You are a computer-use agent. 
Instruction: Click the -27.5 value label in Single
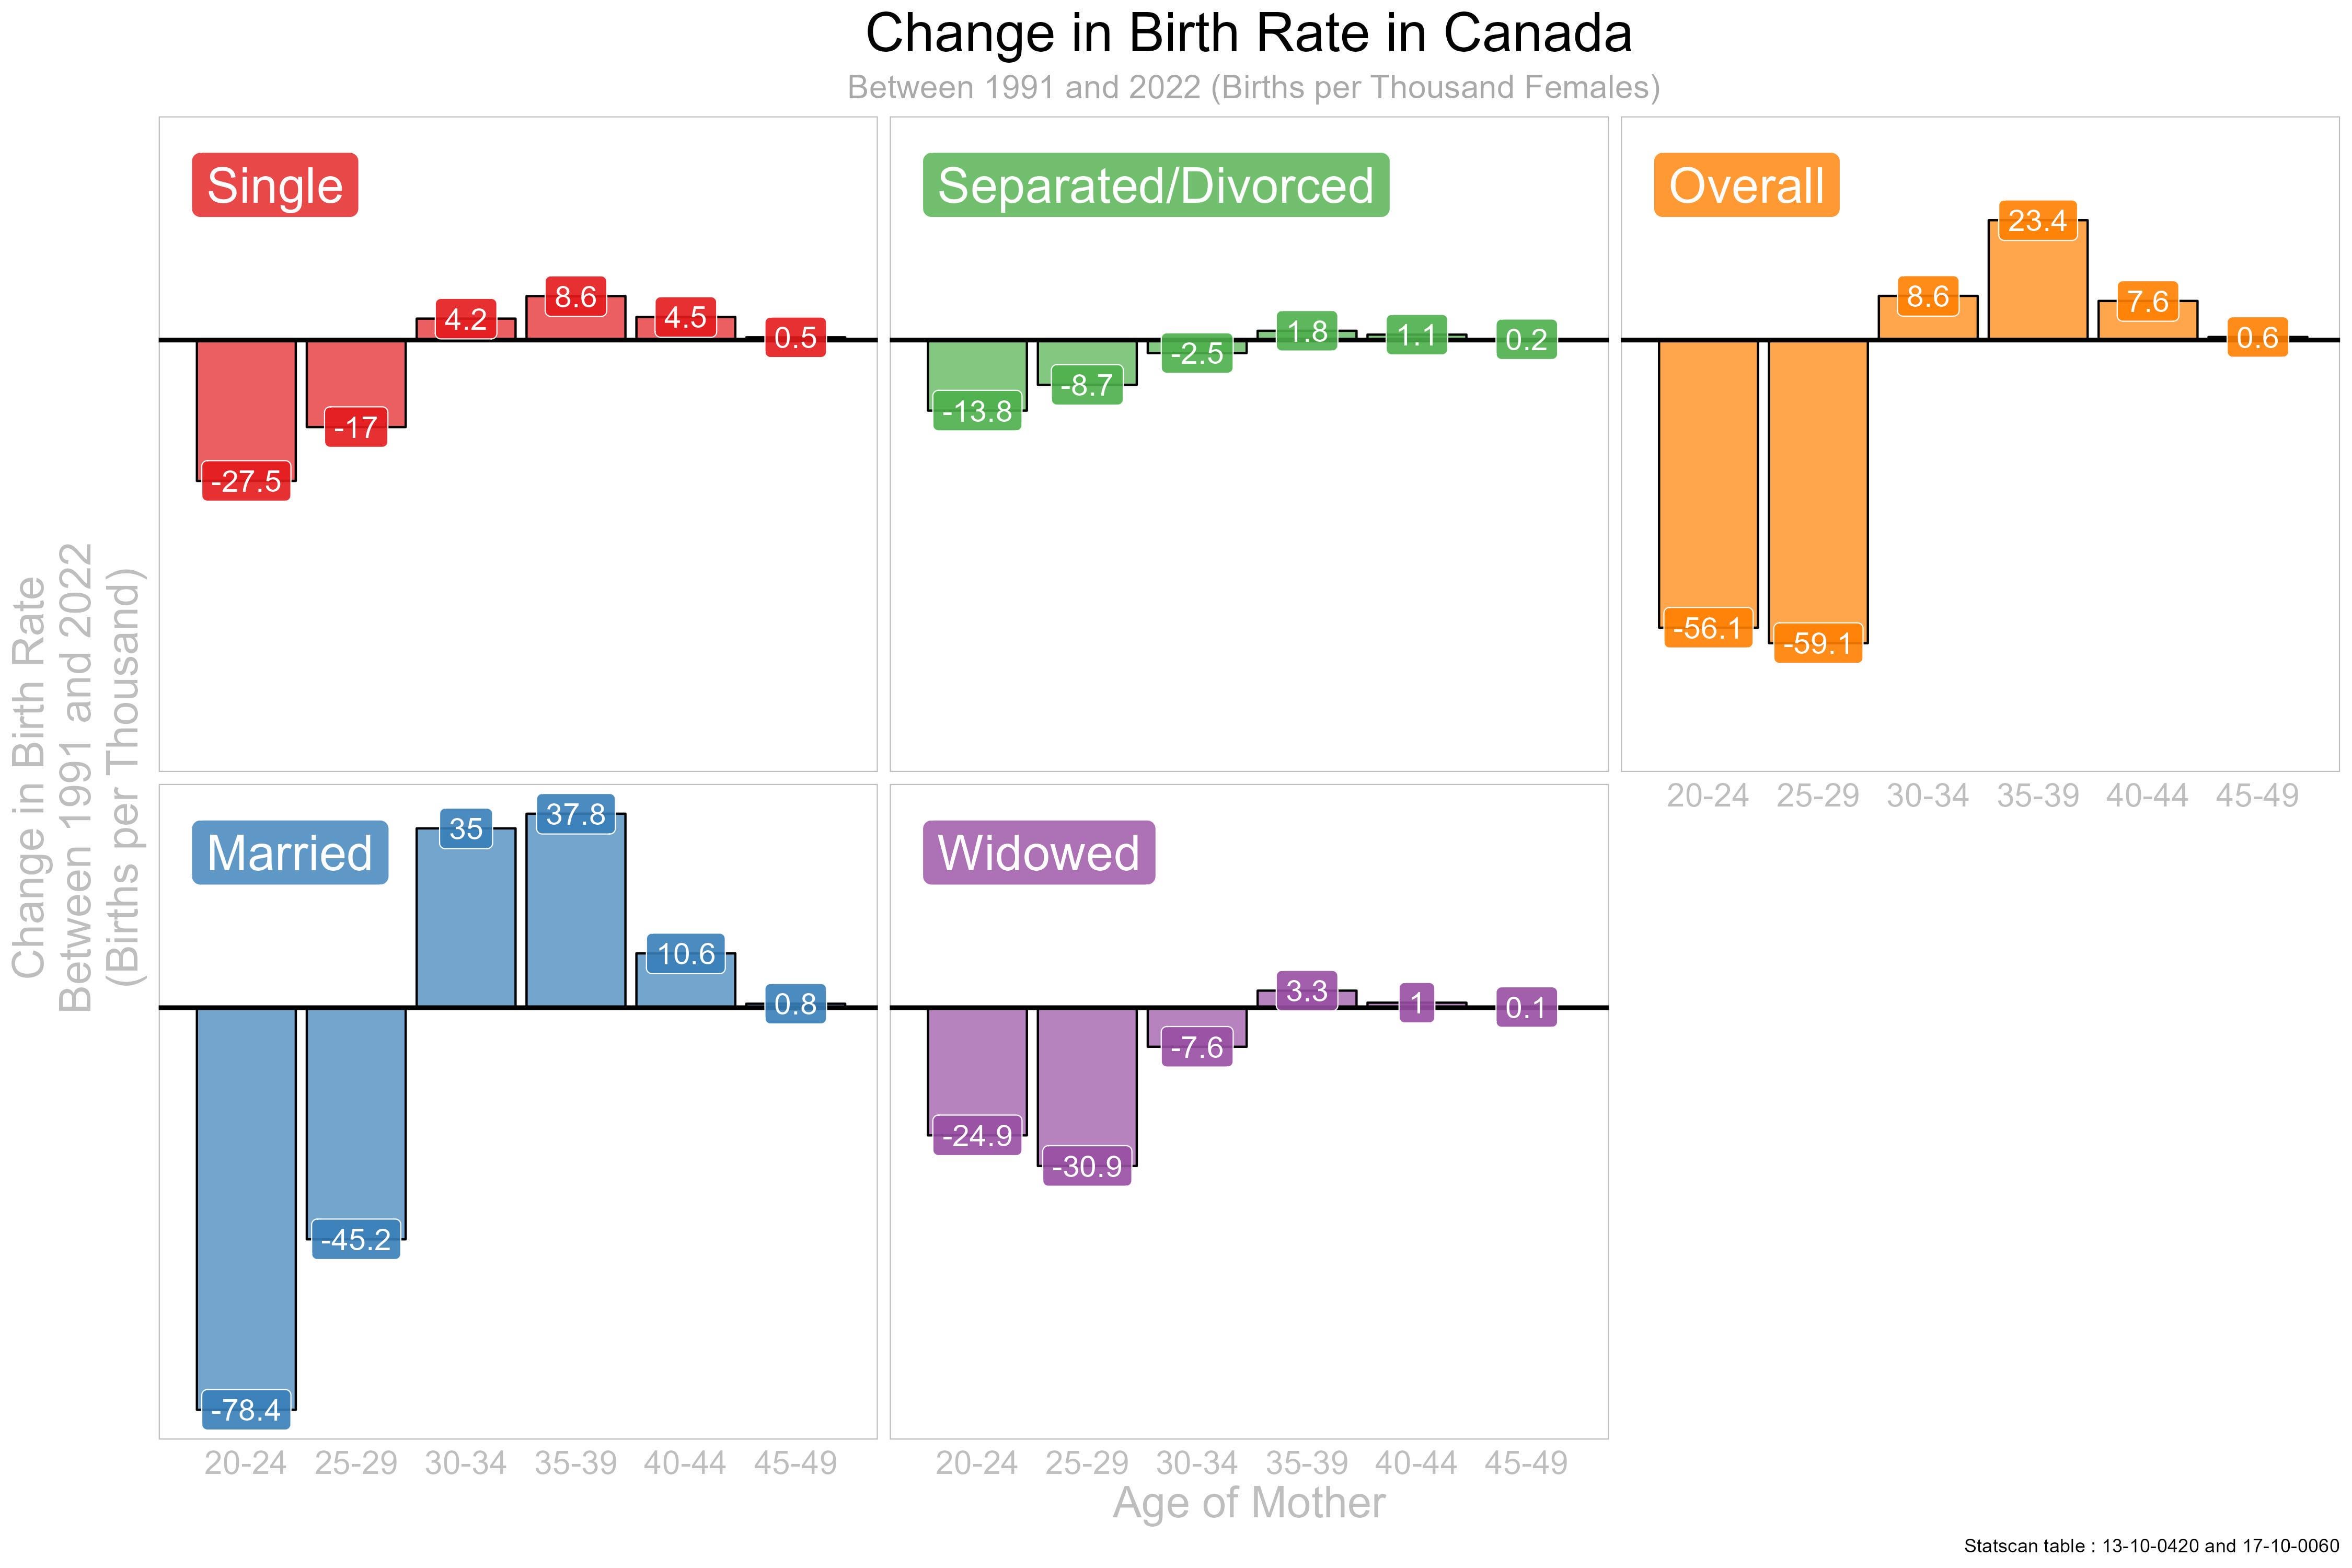tap(246, 481)
